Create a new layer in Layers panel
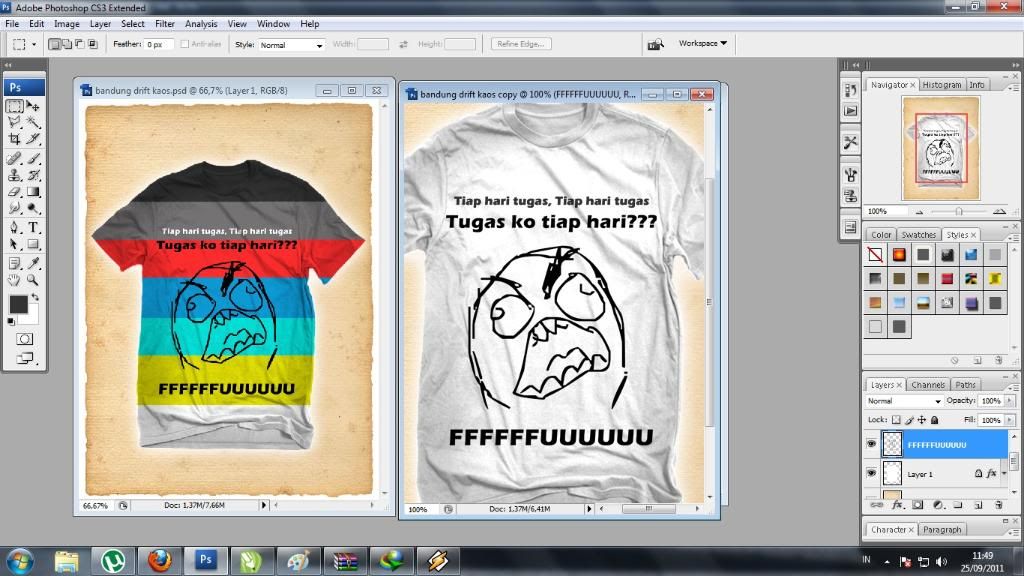The width and height of the screenshot is (1024, 576). [978, 505]
